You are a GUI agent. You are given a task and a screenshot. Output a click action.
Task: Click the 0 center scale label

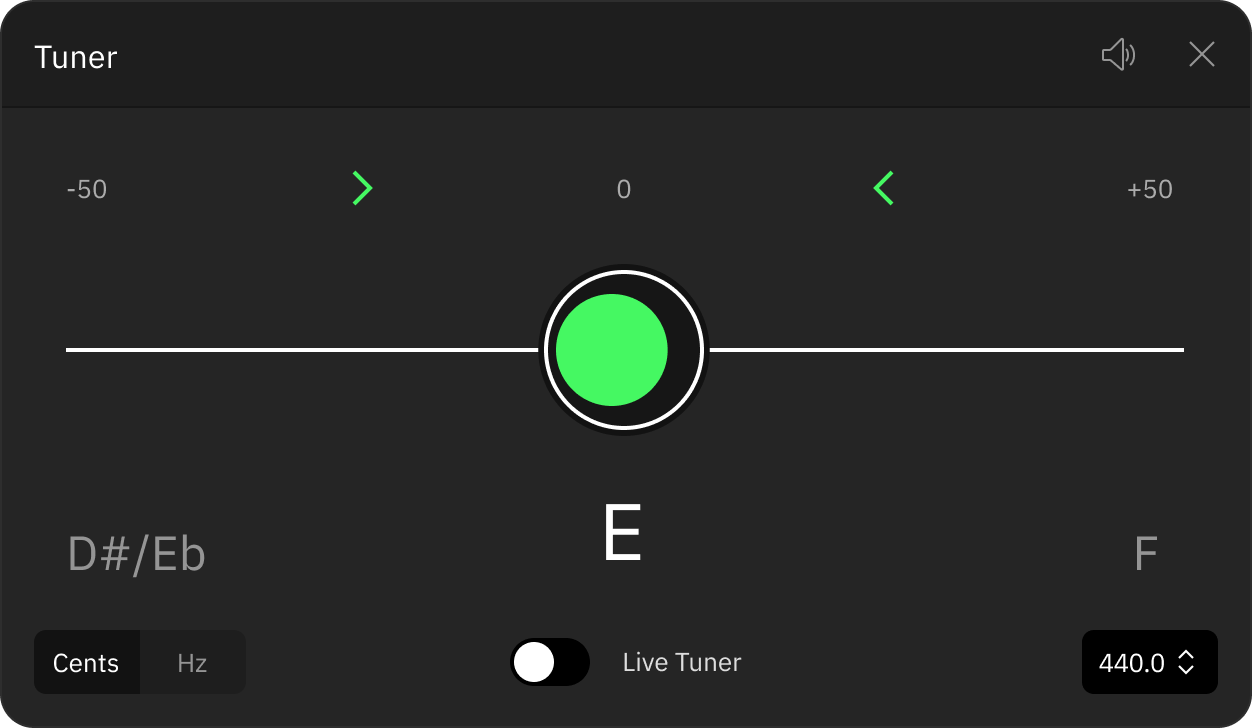point(624,189)
